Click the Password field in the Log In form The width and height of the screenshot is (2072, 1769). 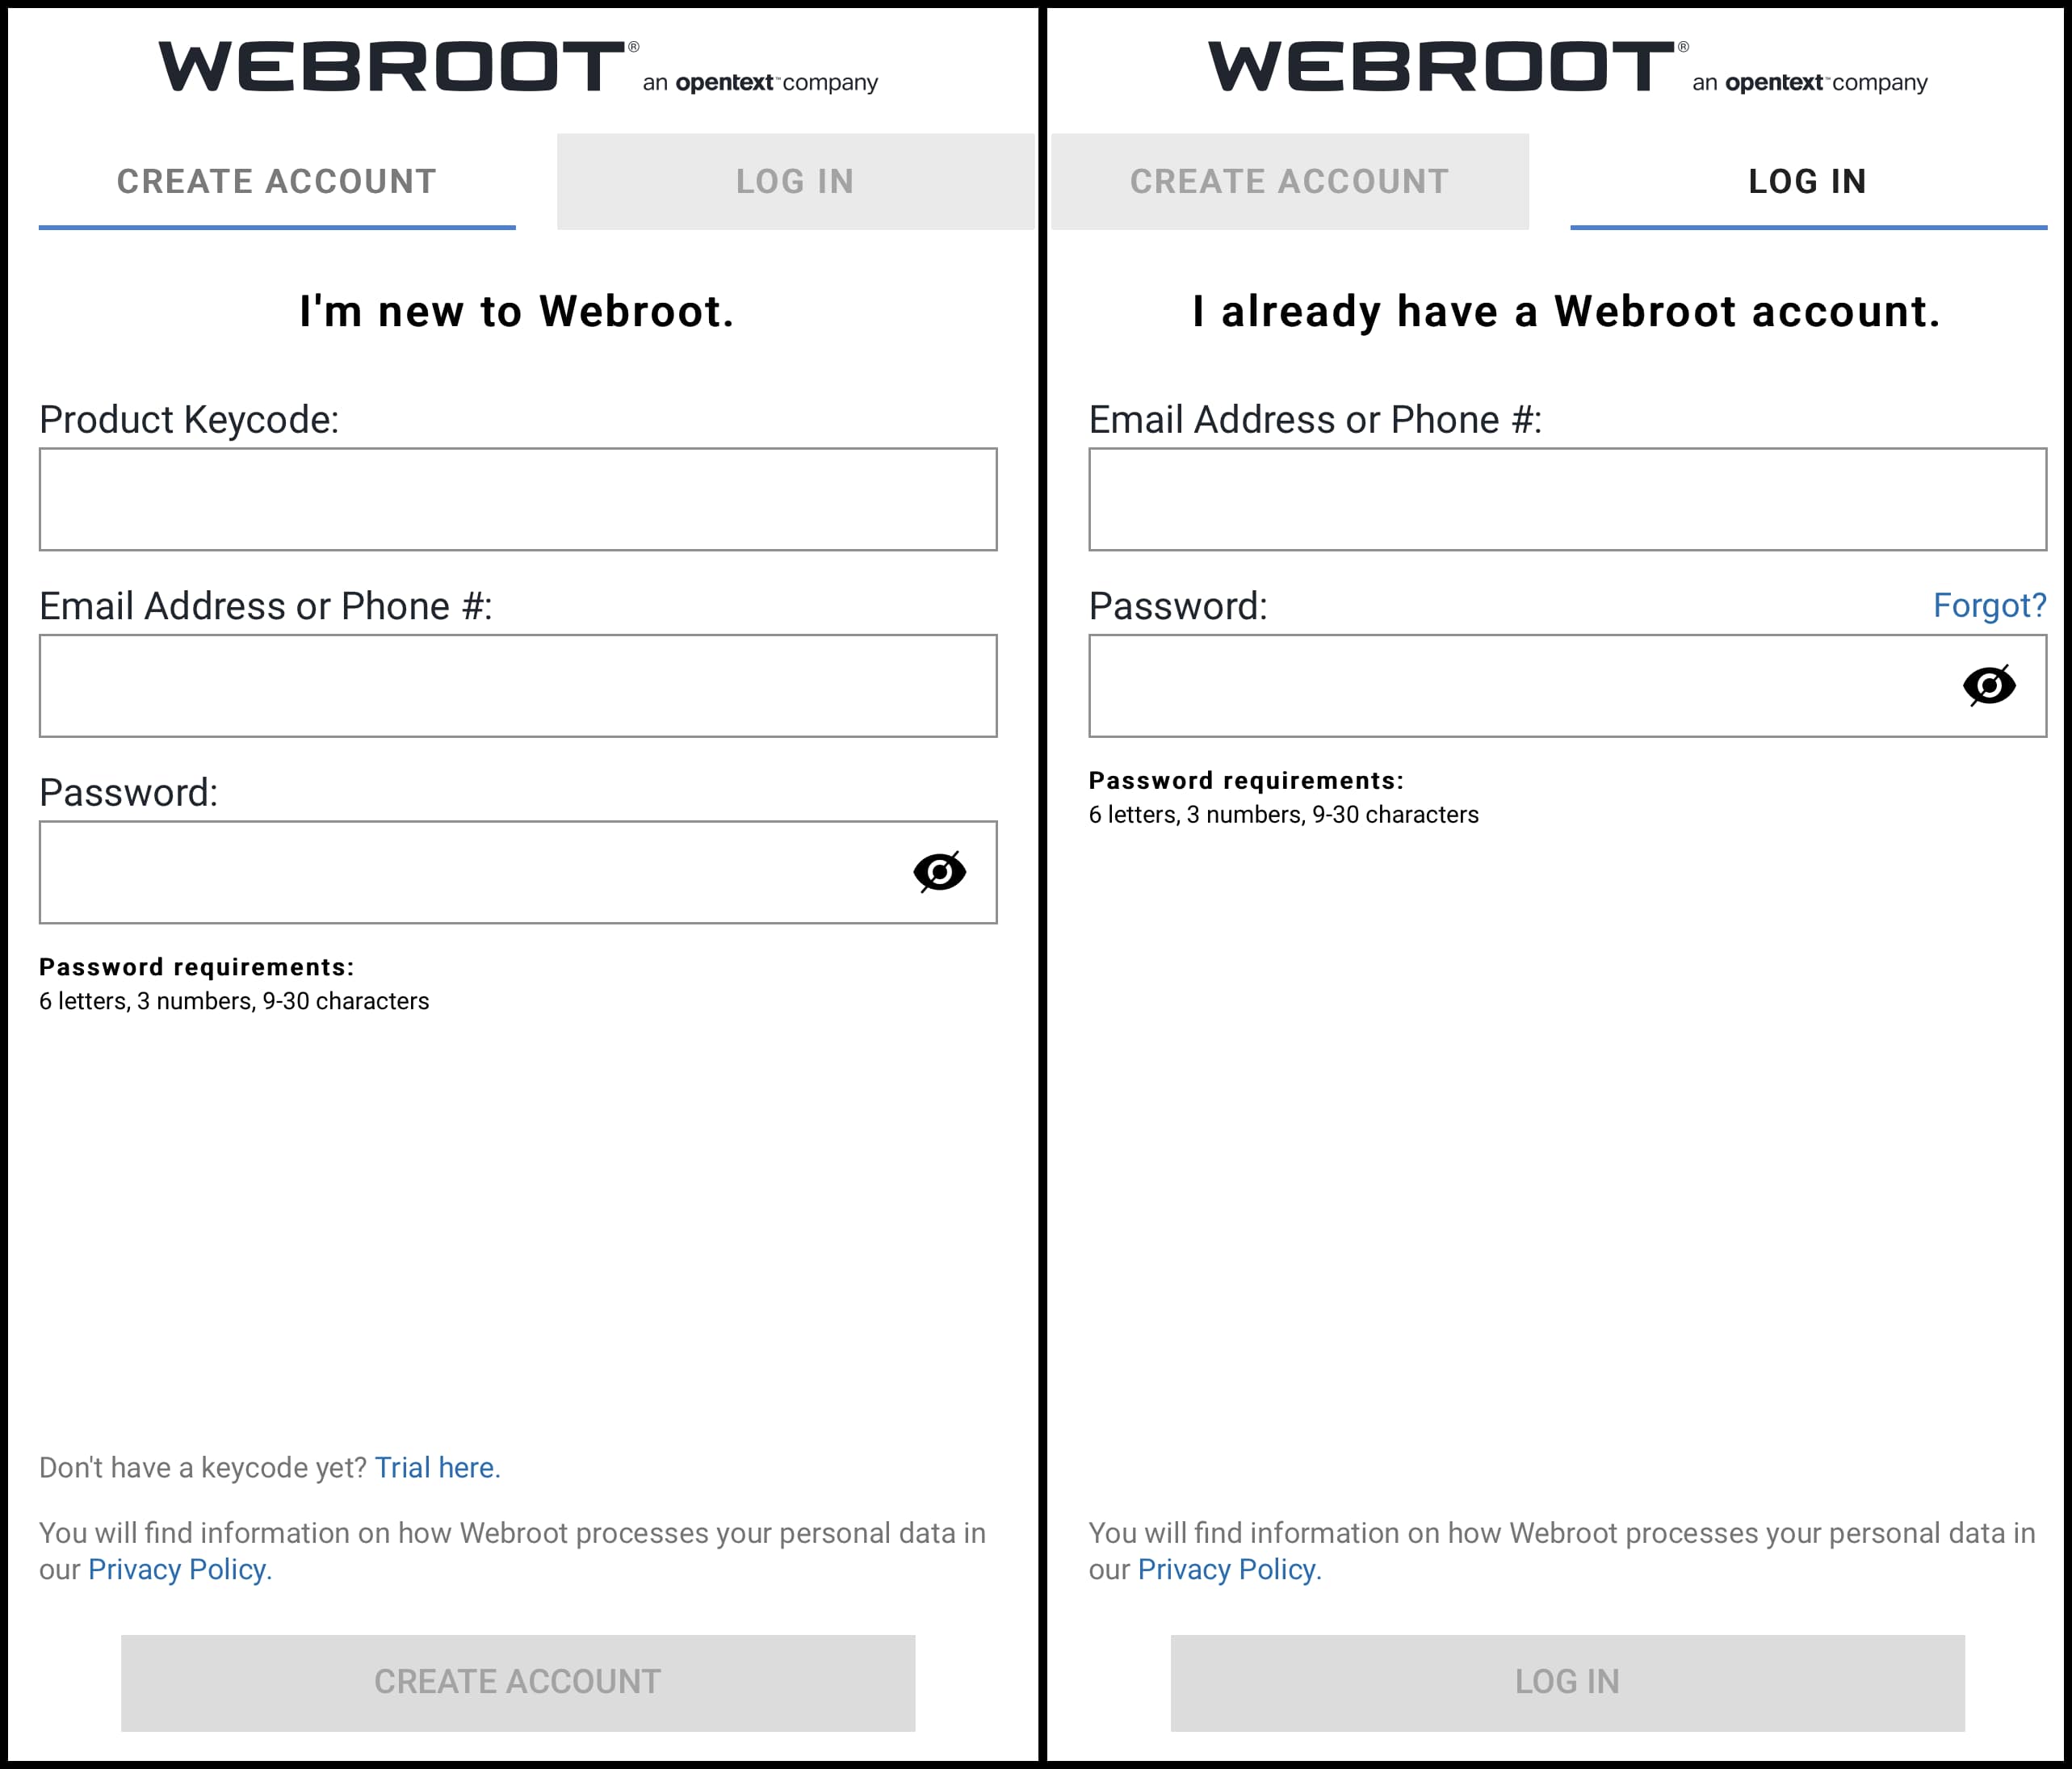(1520, 686)
